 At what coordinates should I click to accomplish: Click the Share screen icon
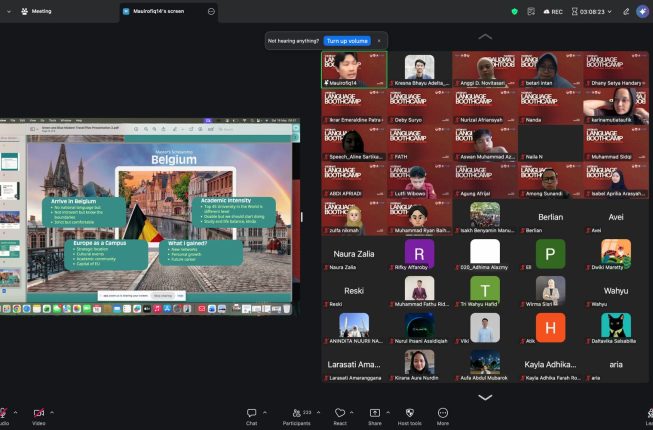[374, 416]
